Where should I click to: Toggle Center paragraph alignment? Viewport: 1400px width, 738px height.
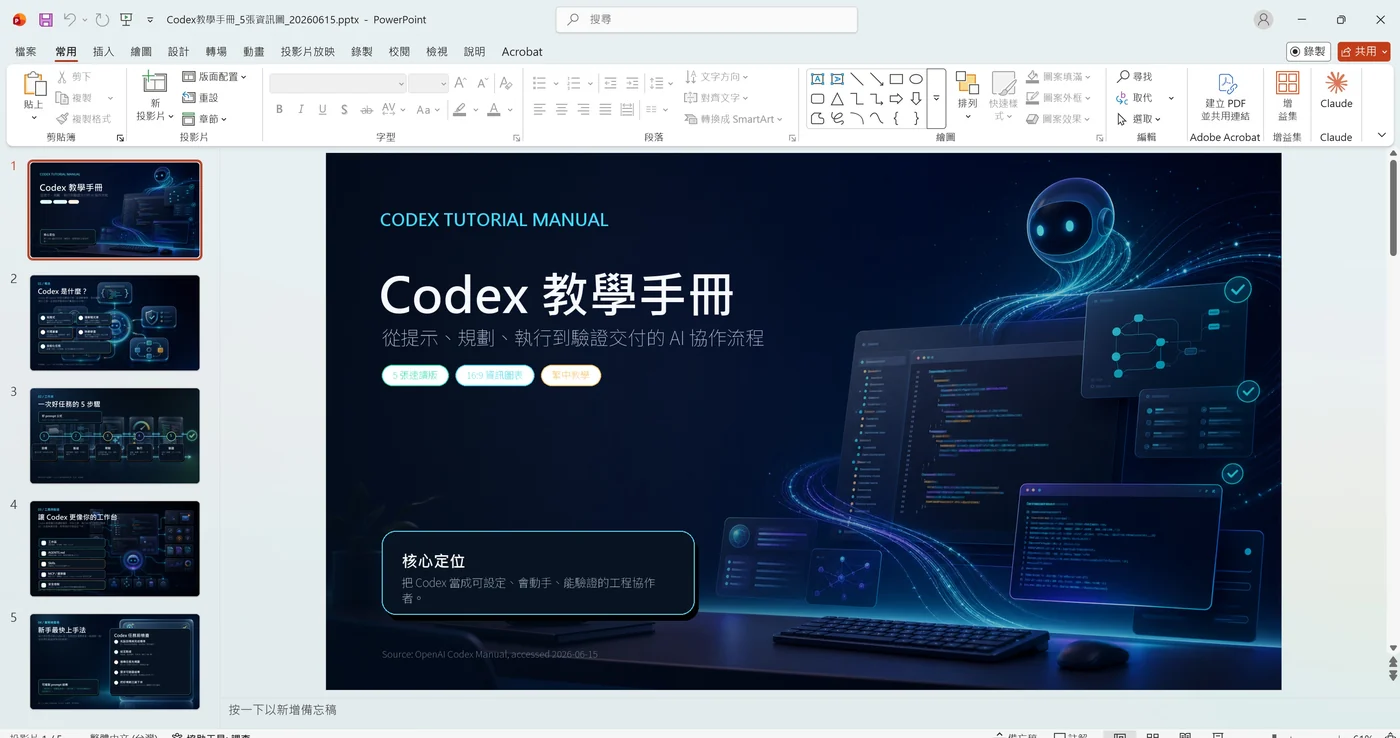(x=562, y=109)
